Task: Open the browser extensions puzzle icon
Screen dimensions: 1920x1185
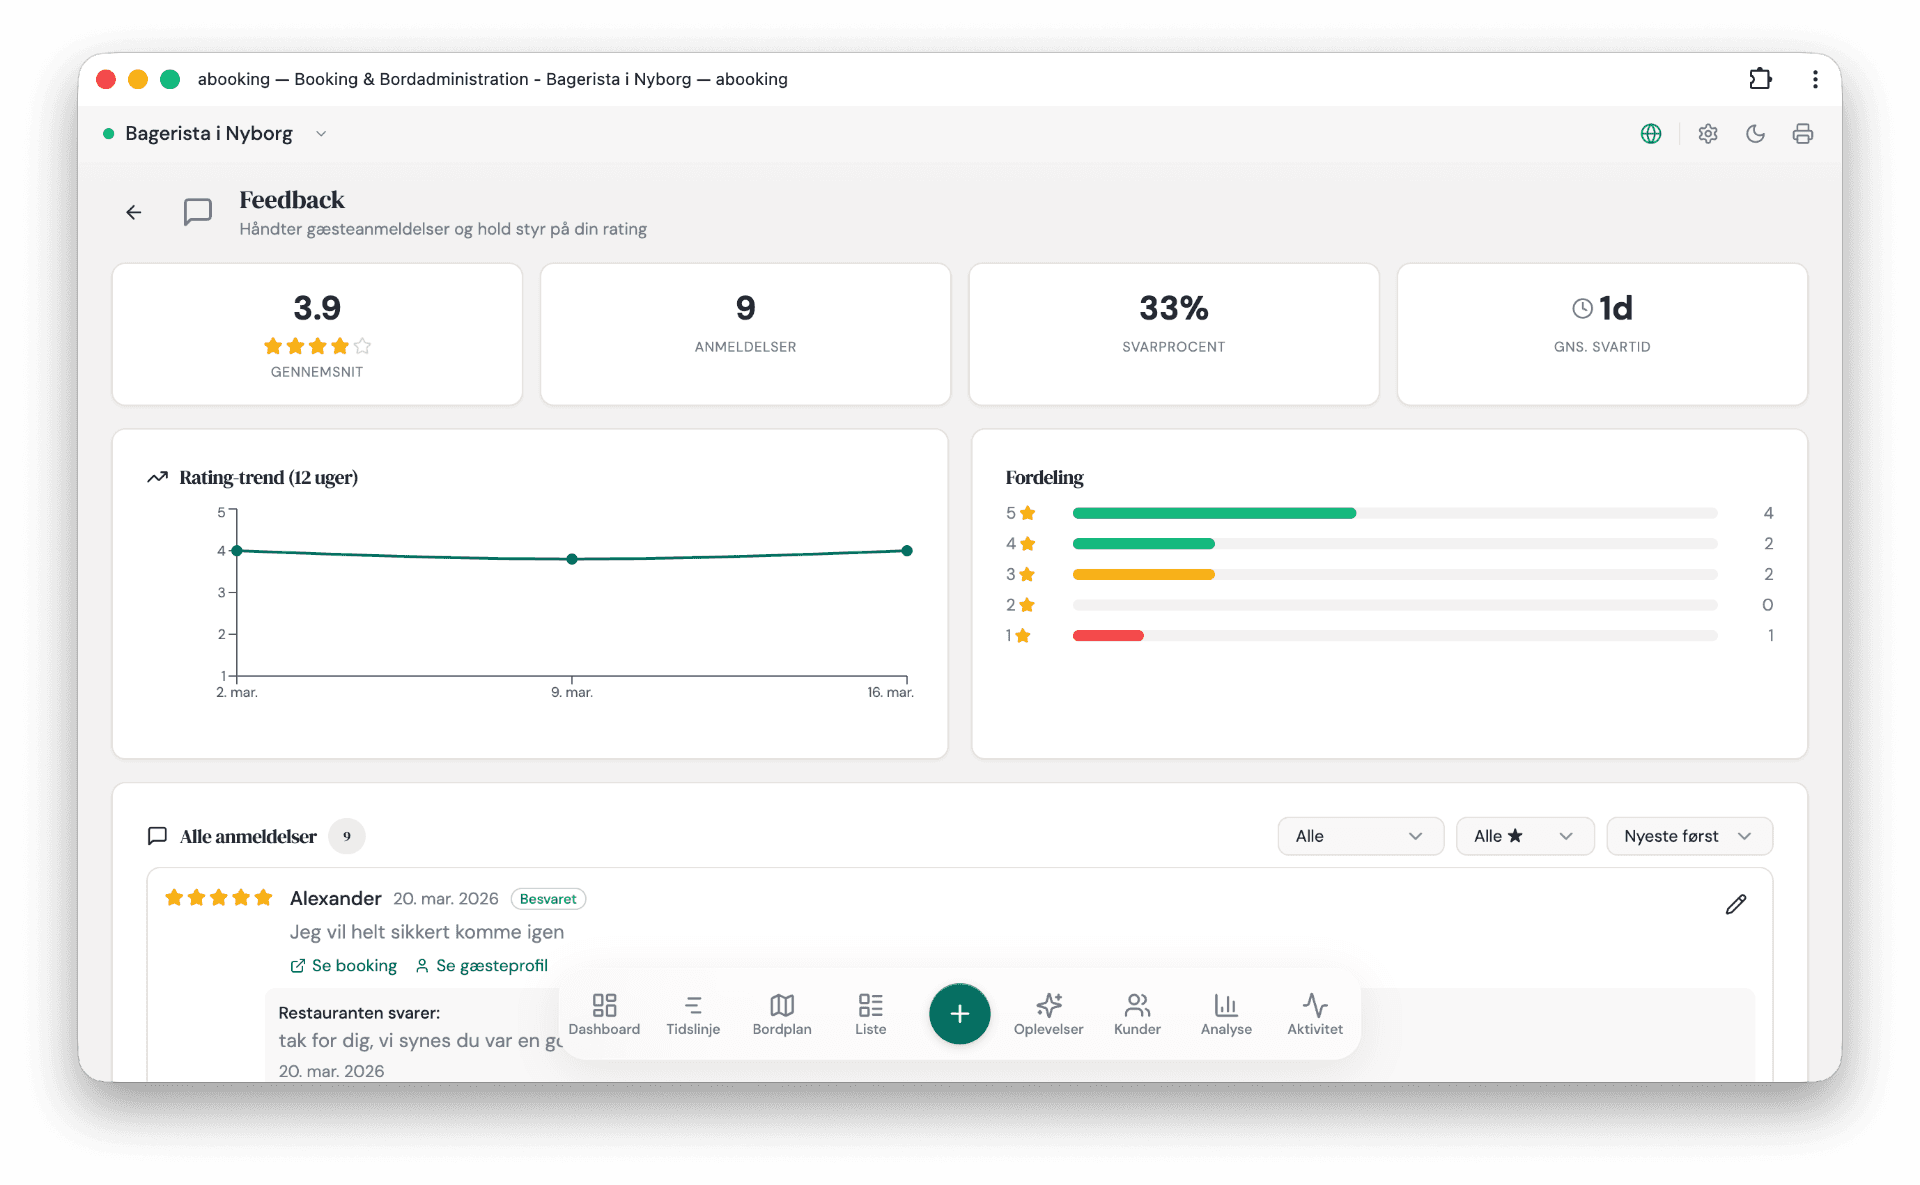Action: [1761, 79]
